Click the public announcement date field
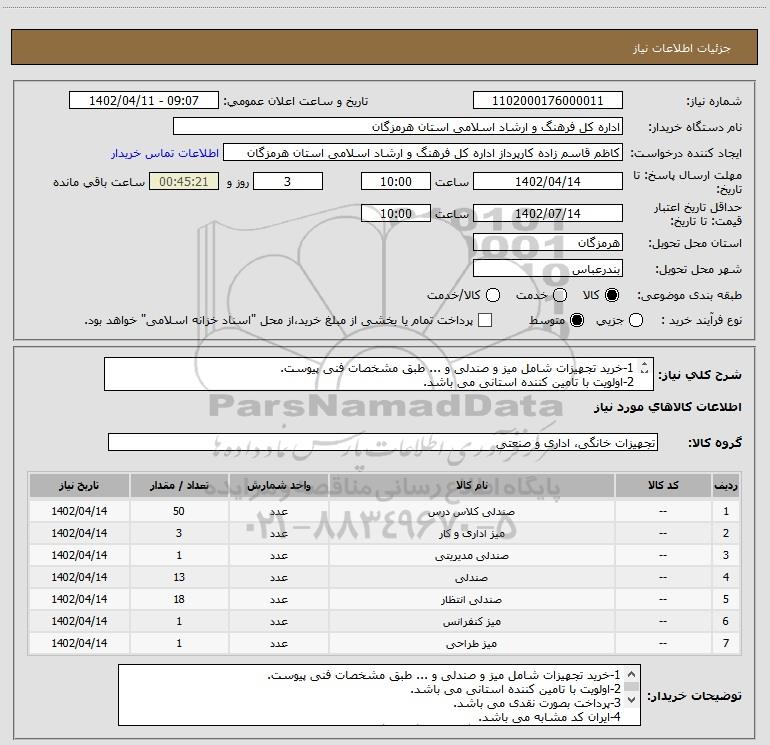 (143, 100)
